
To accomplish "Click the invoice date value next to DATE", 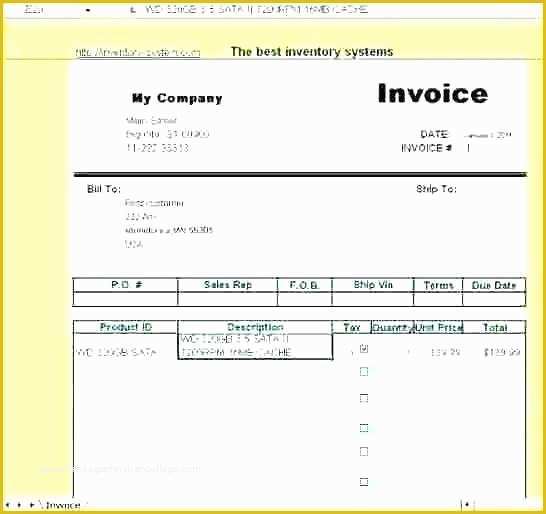I will 488,135.
